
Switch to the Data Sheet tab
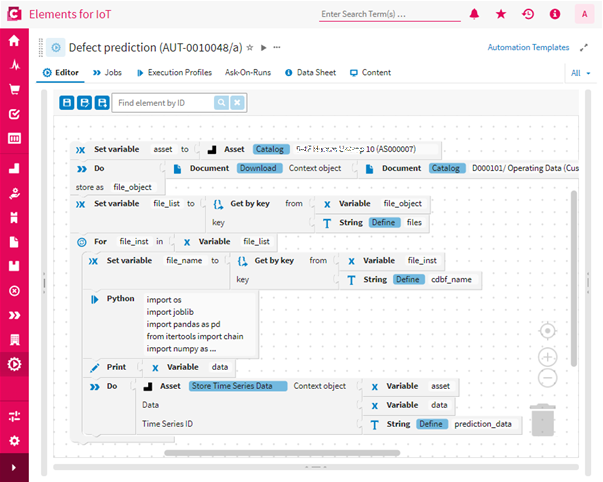coord(310,73)
